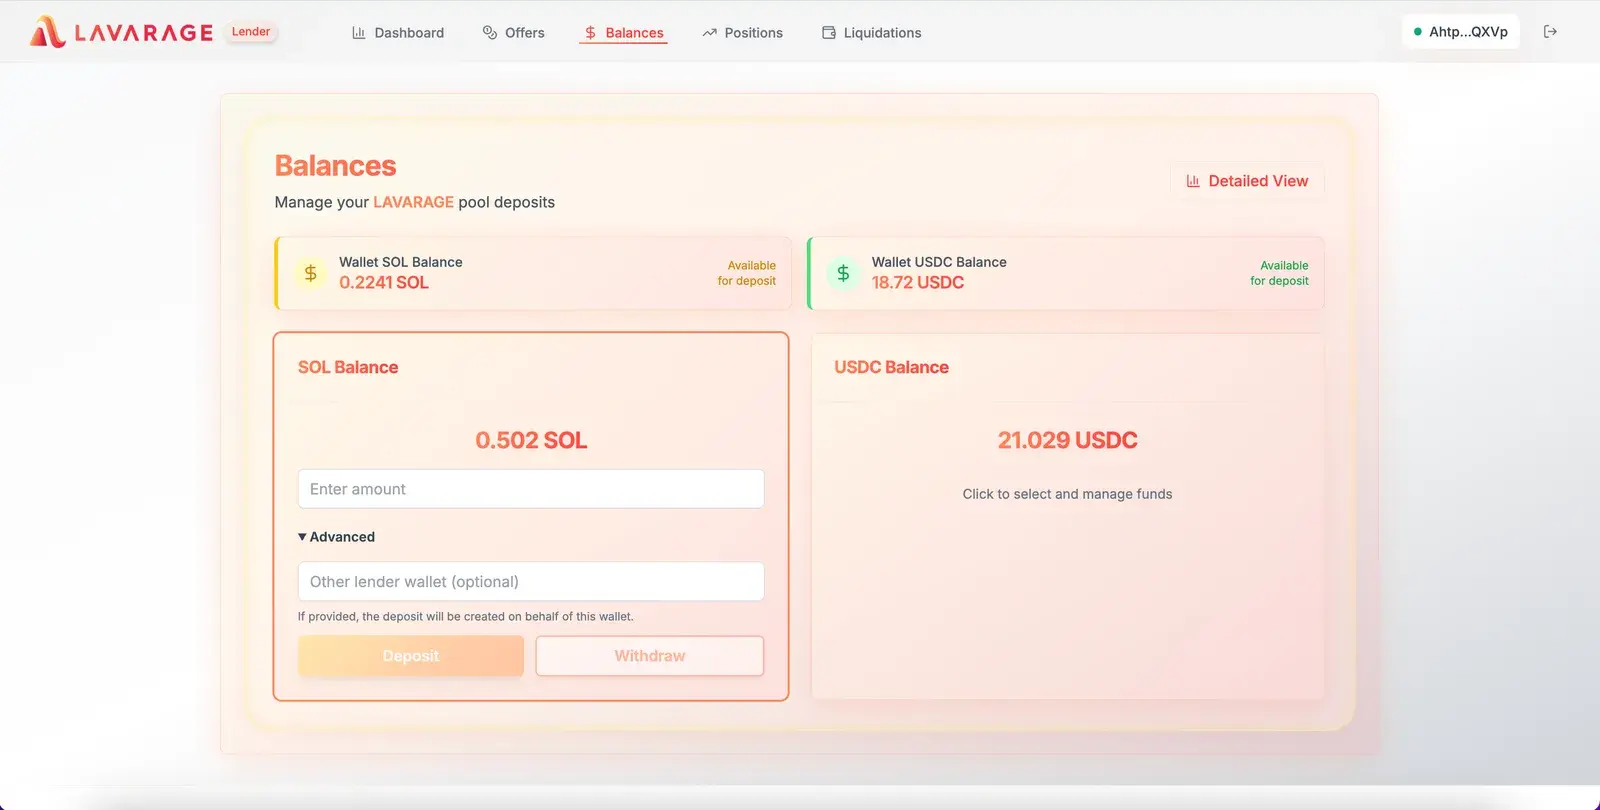Viewport: 1600px width, 810px height.
Task: Click 'Click to select and manage funds' text
Action: (1067, 494)
